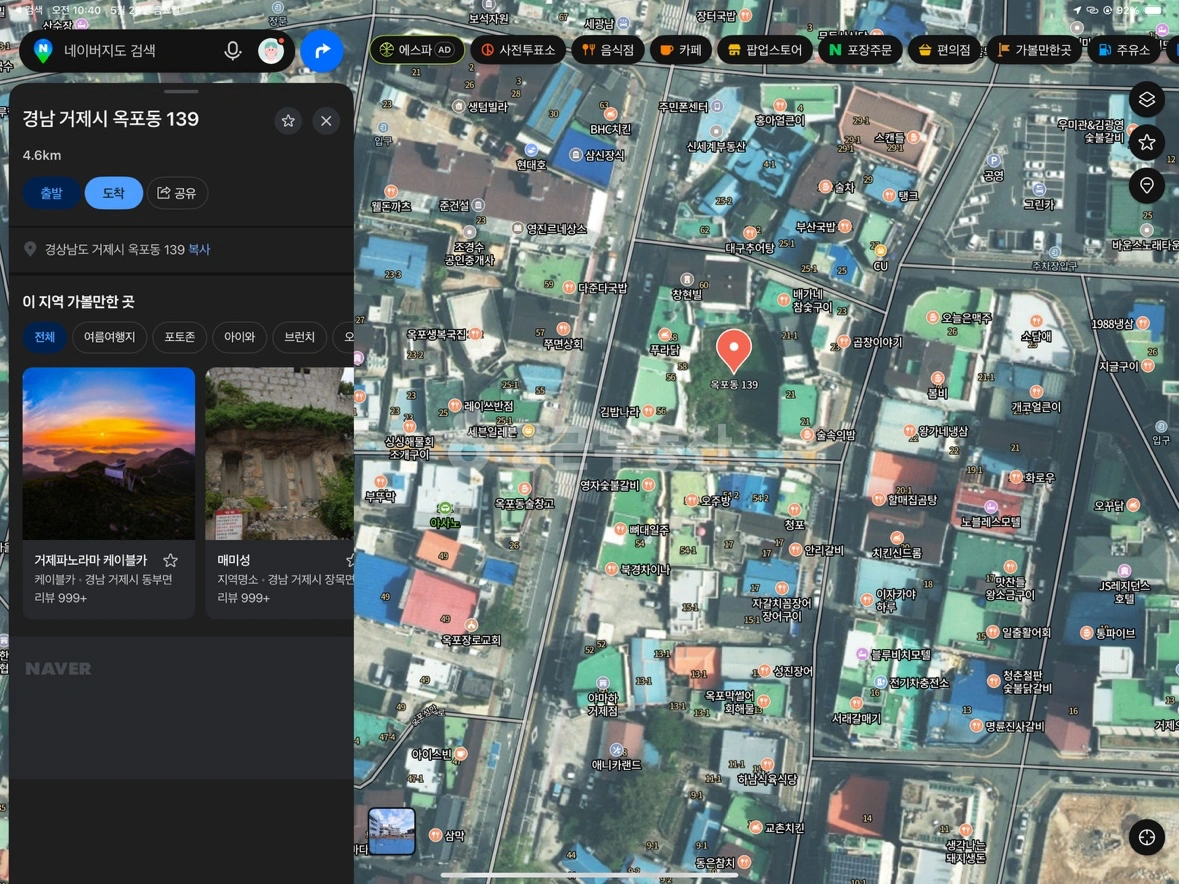This screenshot has width=1179, height=884.
Task: Open the map layers button
Action: coord(1146,99)
